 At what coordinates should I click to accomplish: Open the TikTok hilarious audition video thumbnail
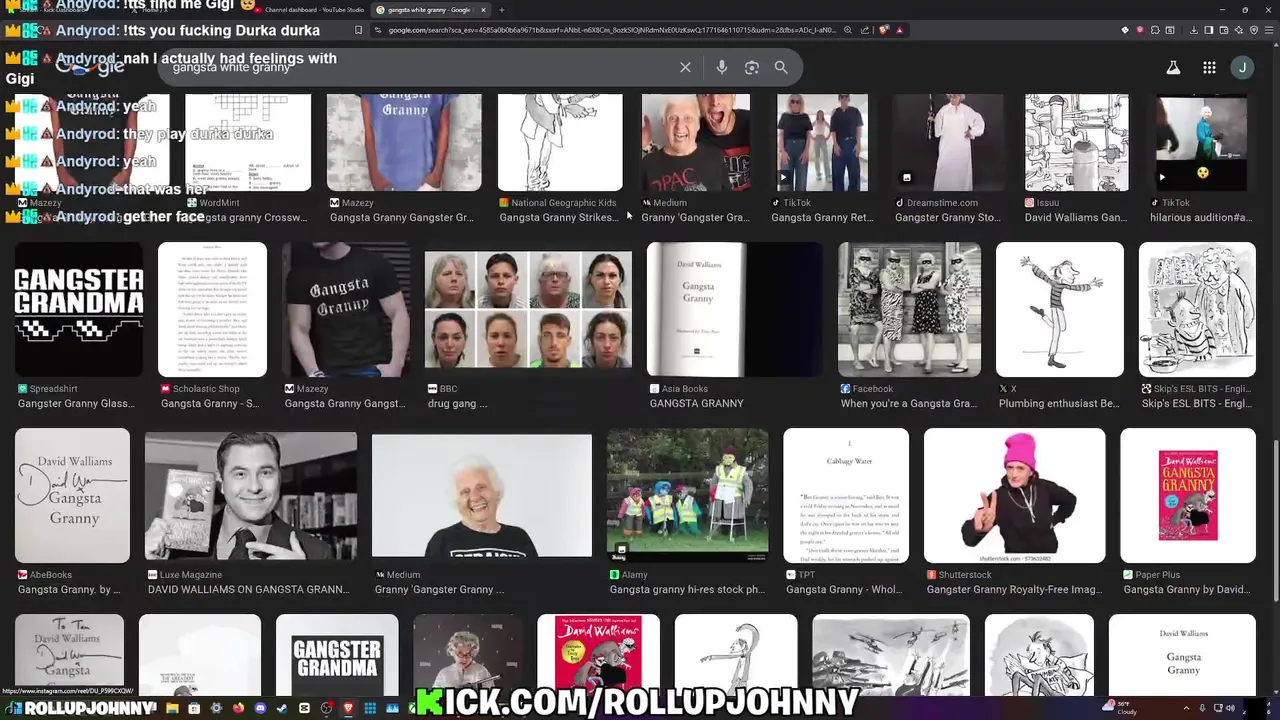1202,142
